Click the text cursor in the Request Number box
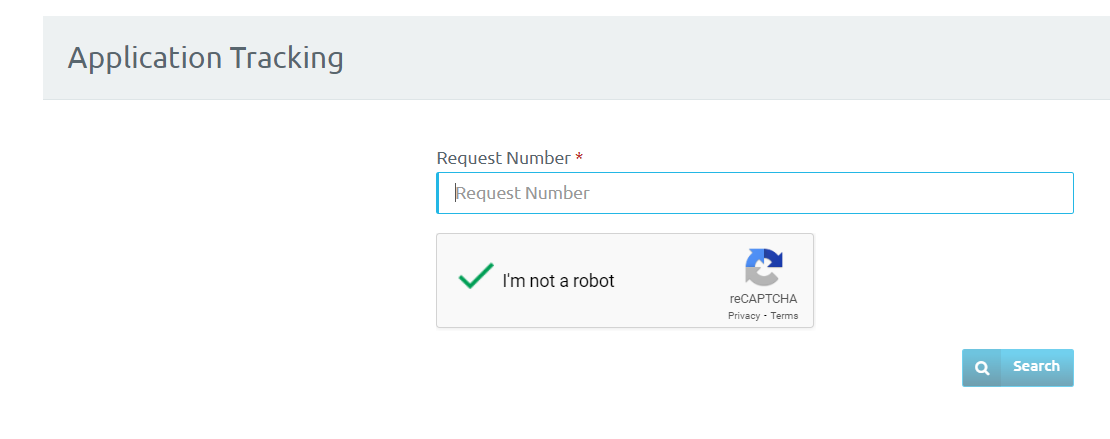Image resolution: width=1110 pixels, height=439 pixels. pyautogui.click(x=455, y=193)
